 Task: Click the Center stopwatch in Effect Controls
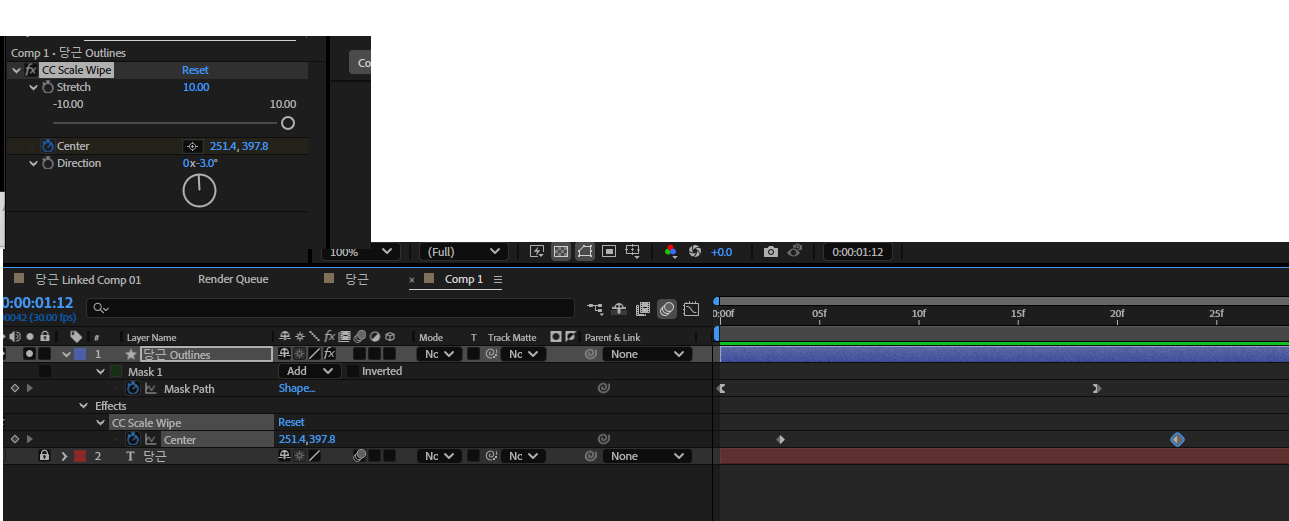click(47, 146)
